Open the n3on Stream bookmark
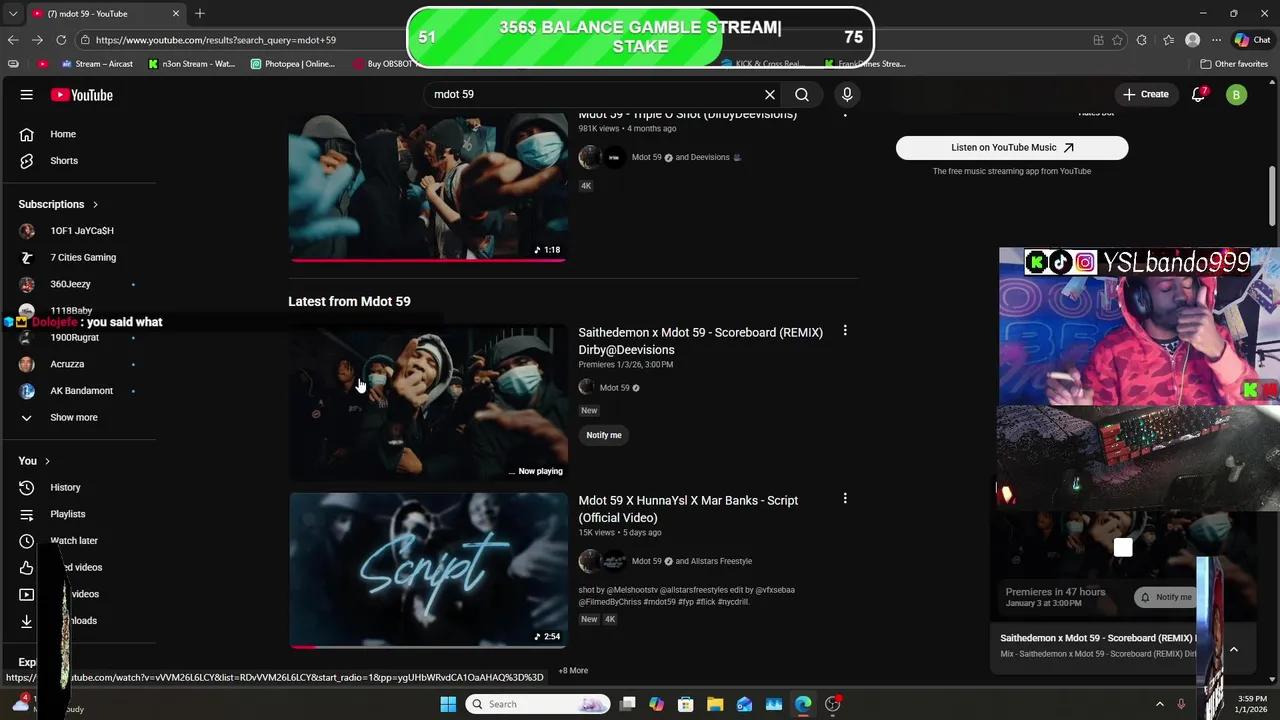The height and width of the screenshot is (720, 1280). 192,64
